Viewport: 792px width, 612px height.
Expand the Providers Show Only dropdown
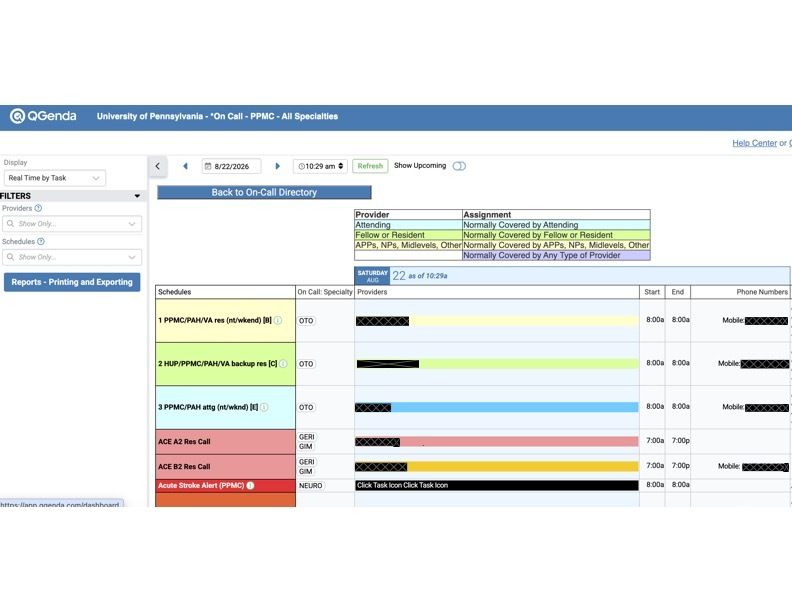132,224
